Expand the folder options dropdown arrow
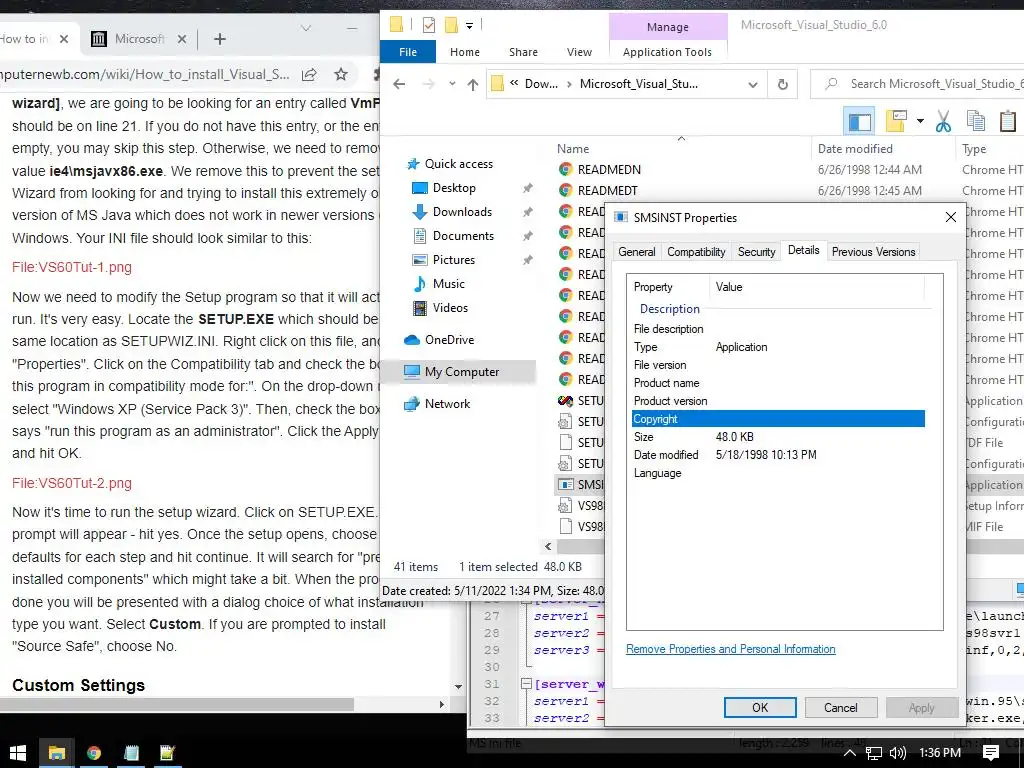Screen dimensions: 1024x768 pos(920,121)
